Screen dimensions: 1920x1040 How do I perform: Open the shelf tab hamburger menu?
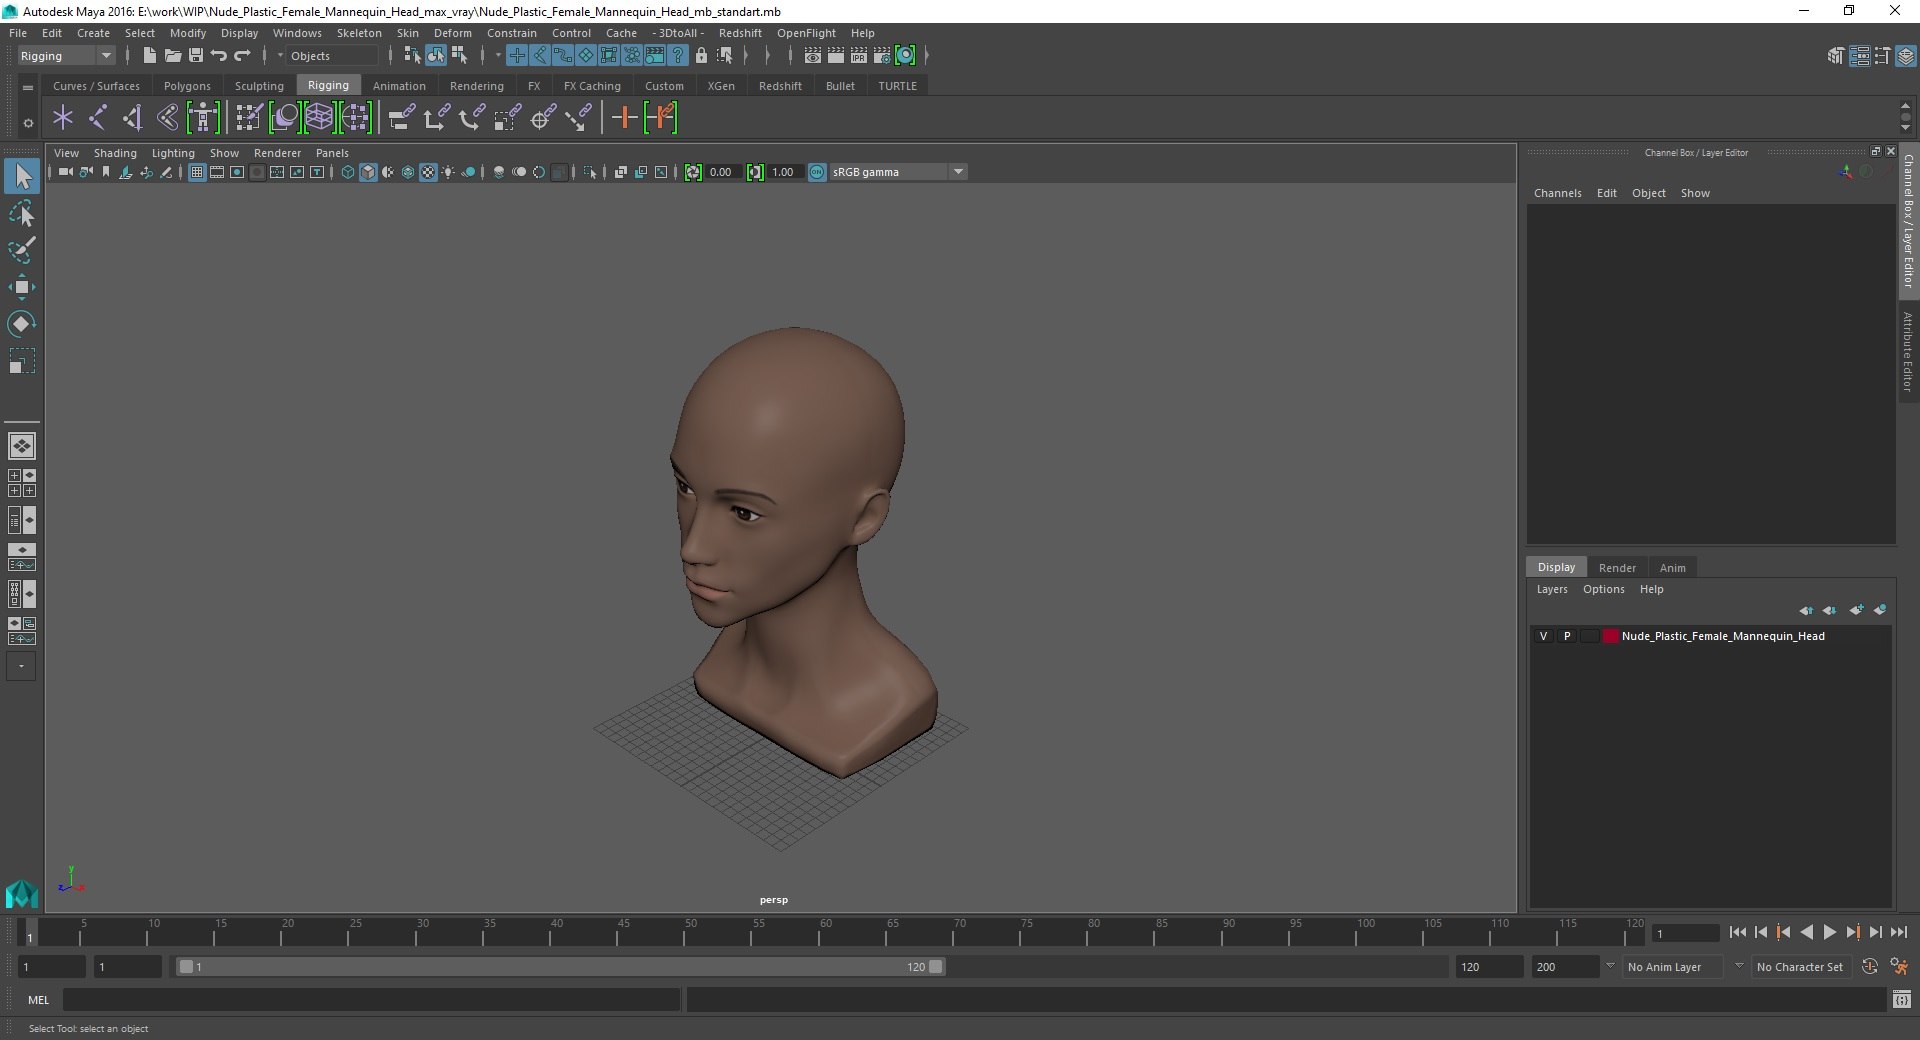click(x=28, y=87)
